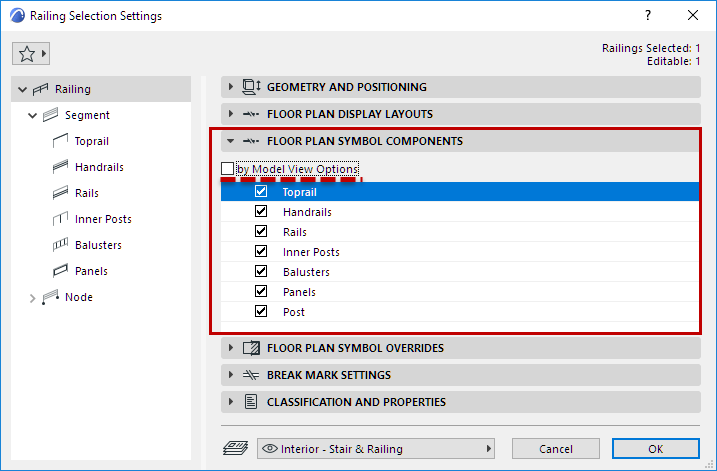The width and height of the screenshot is (717, 471).
Task: Select the Railing root tree item
Action: 72,89
